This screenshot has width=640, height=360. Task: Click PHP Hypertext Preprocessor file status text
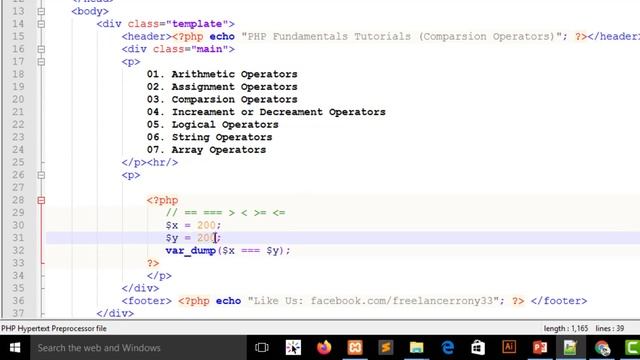(54, 328)
